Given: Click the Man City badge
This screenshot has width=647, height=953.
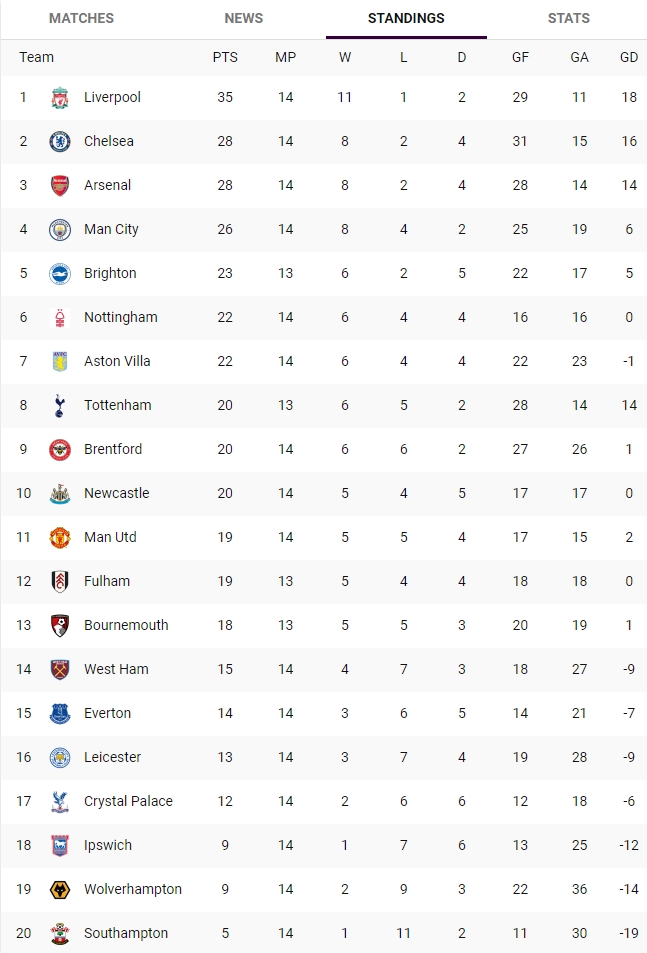Looking at the screenshot, I should 60,230.
